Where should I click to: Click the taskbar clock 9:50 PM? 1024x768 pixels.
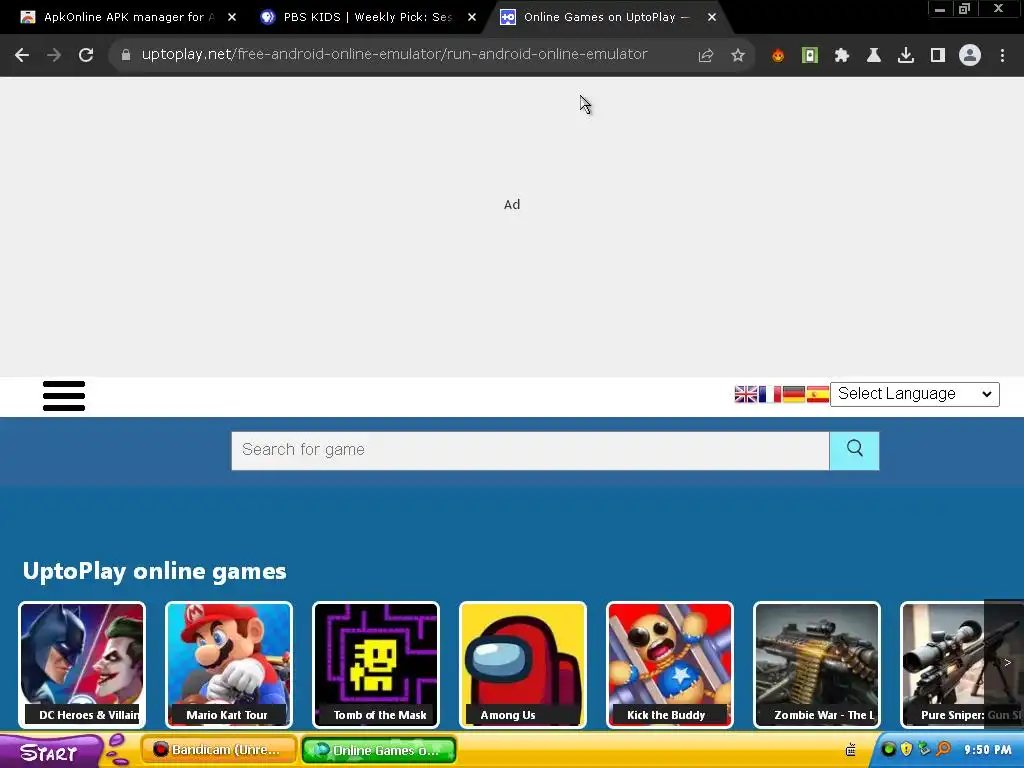[987, 750]
